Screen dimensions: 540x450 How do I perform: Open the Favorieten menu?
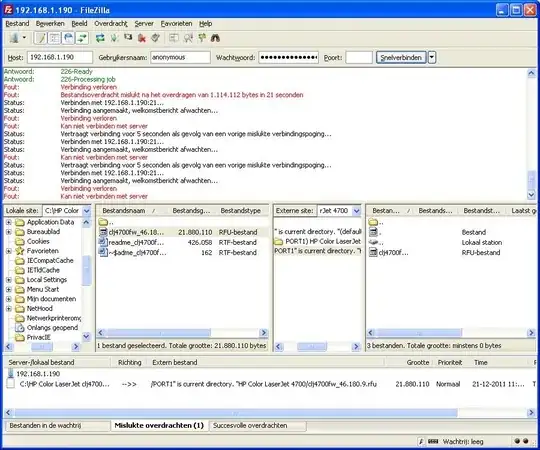[176, 23]
